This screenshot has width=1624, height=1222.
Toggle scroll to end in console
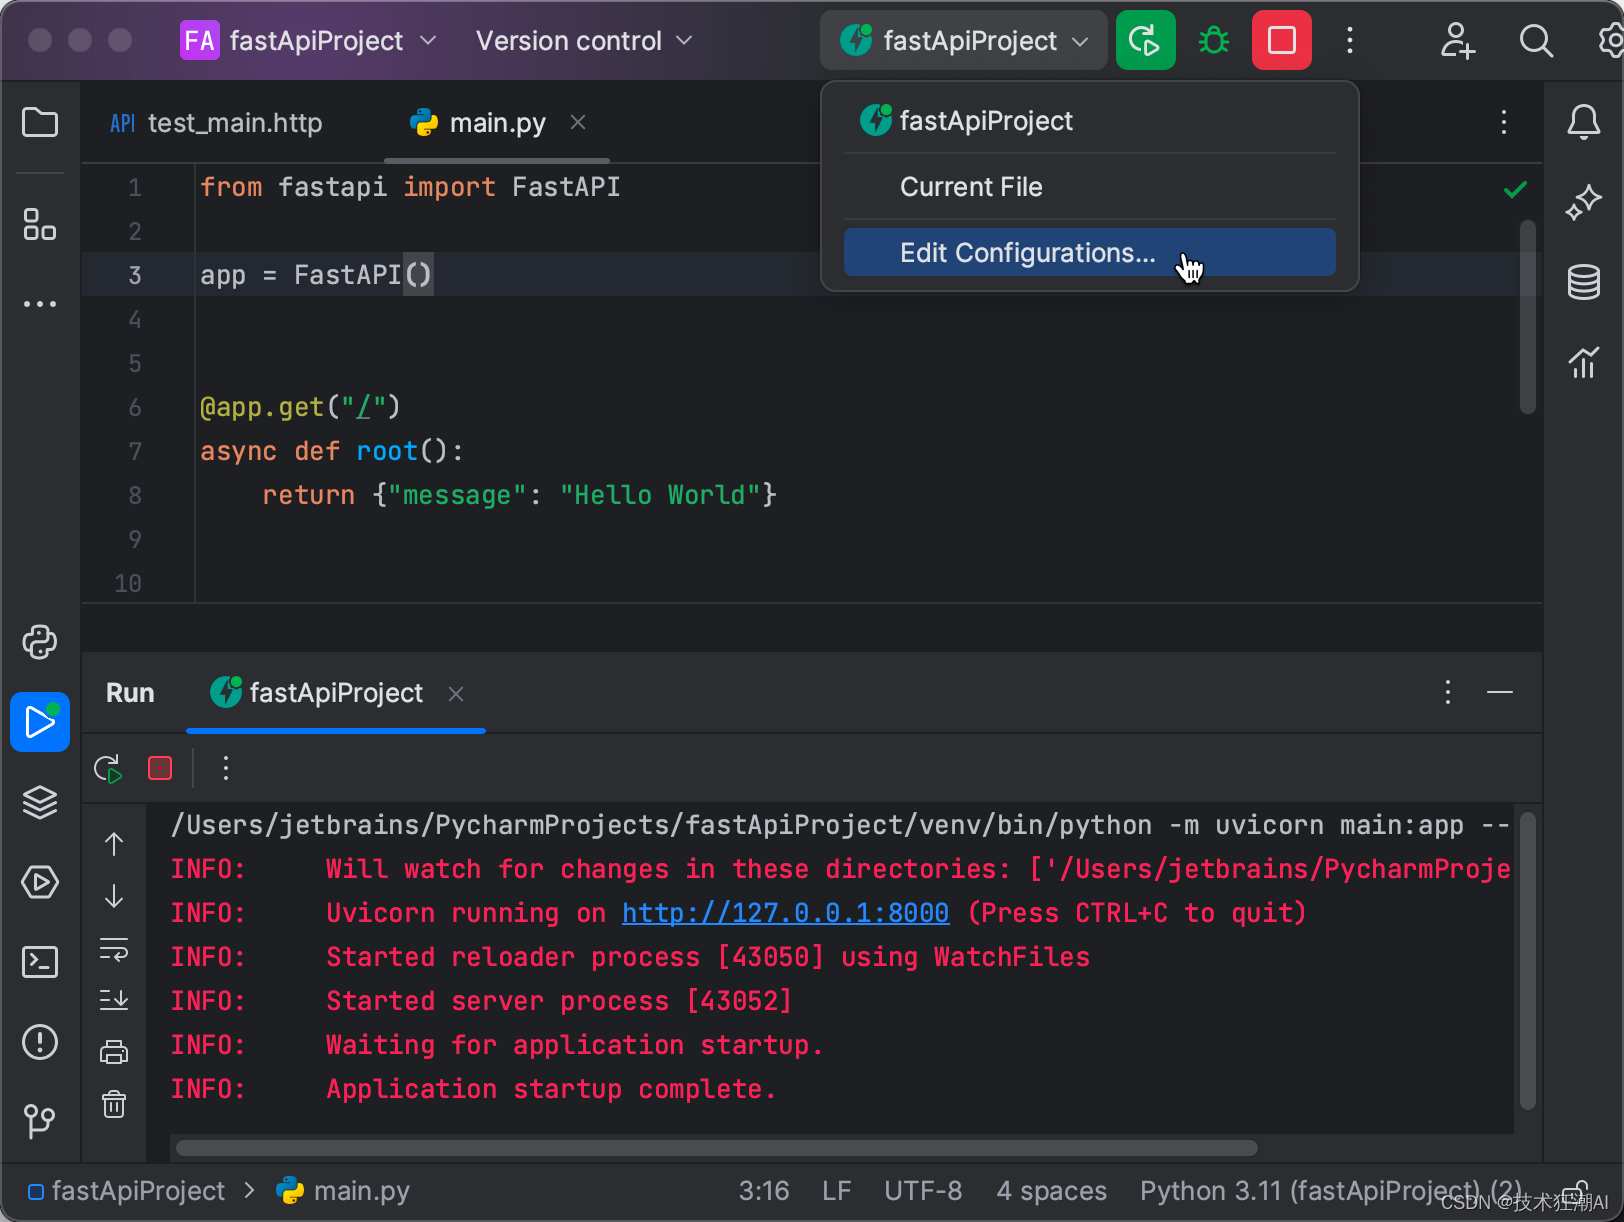pyautogui.click(x=114, y=999)
